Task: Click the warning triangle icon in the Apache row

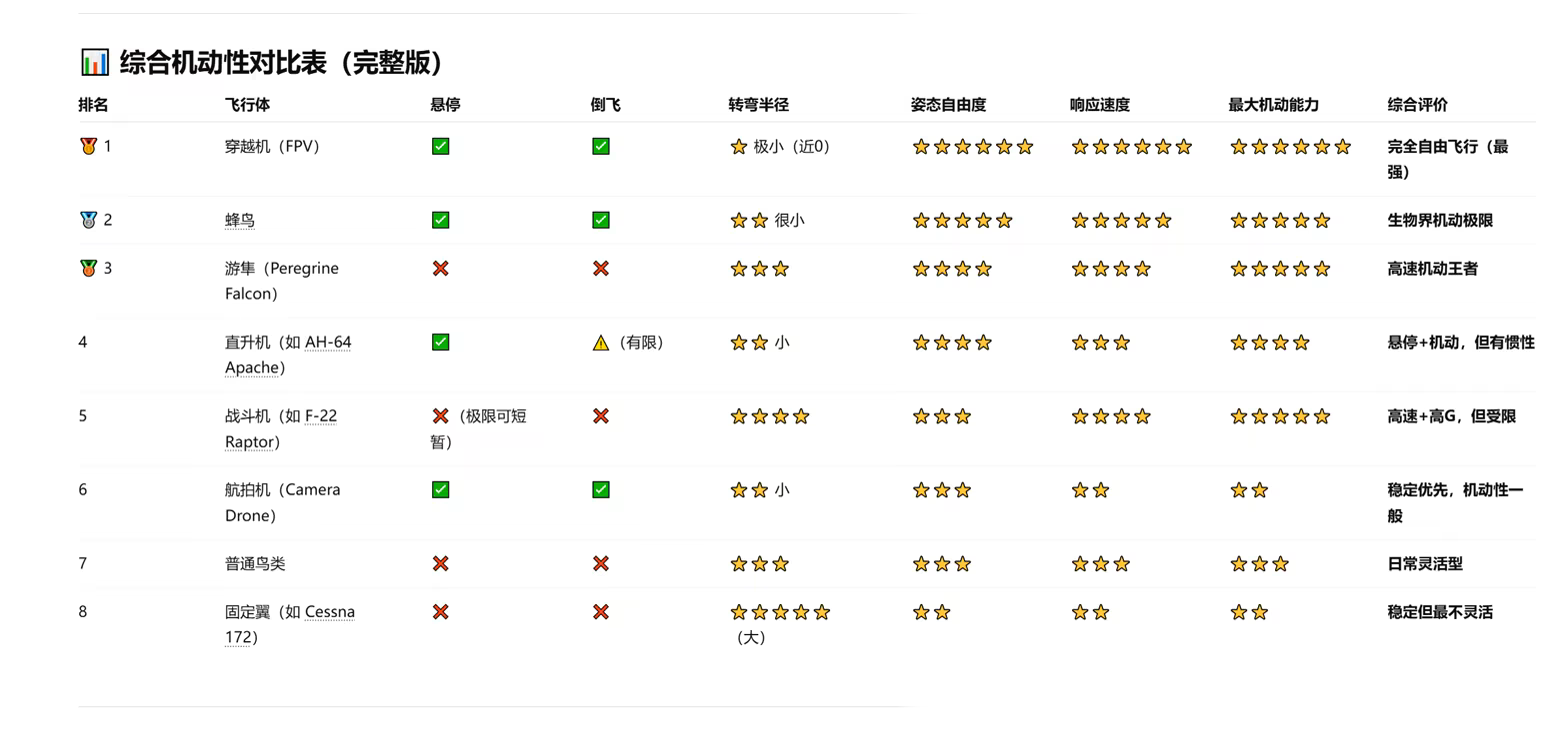Action: [x=600, y=342]
